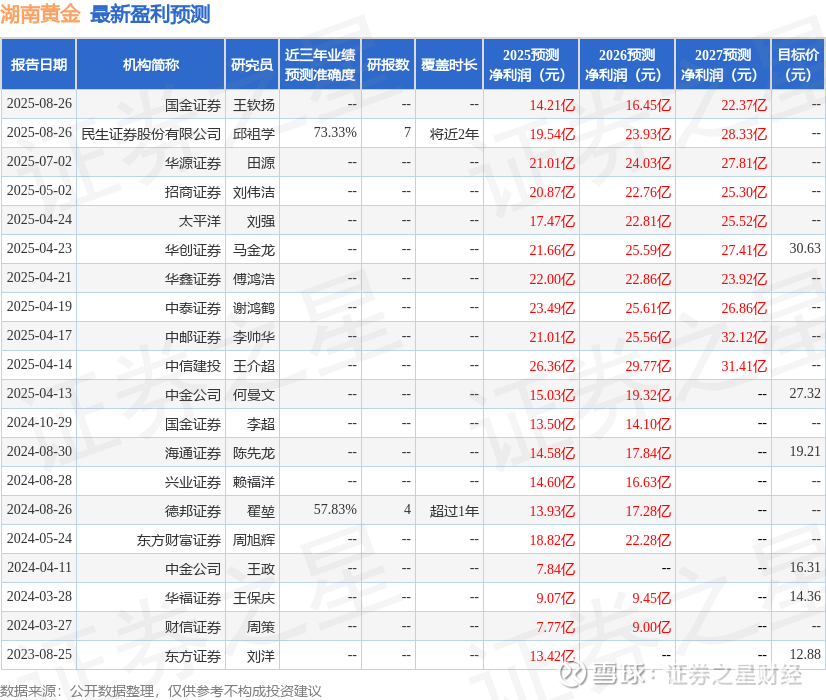This screenshot has width=826, height=700.
Task: Select the 目标价 column header
Action: [x=798, y=64]
